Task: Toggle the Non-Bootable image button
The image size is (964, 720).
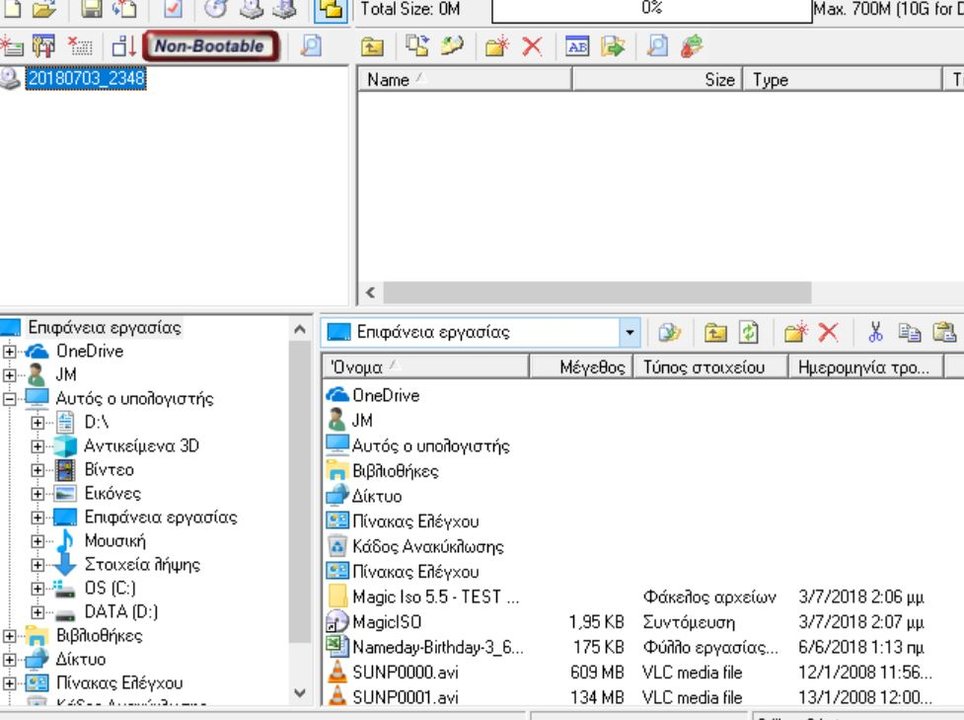Action: coord(209,46)
